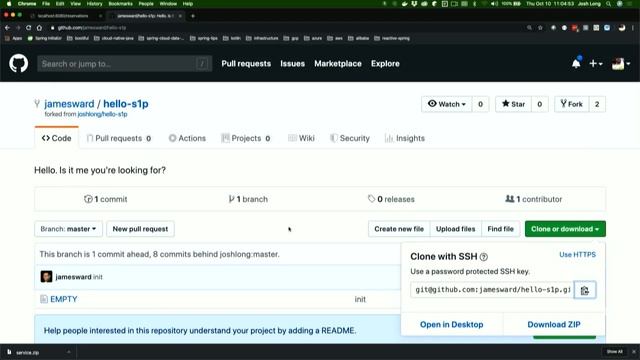Copy the SSH clone URL to clipboard

584,290
